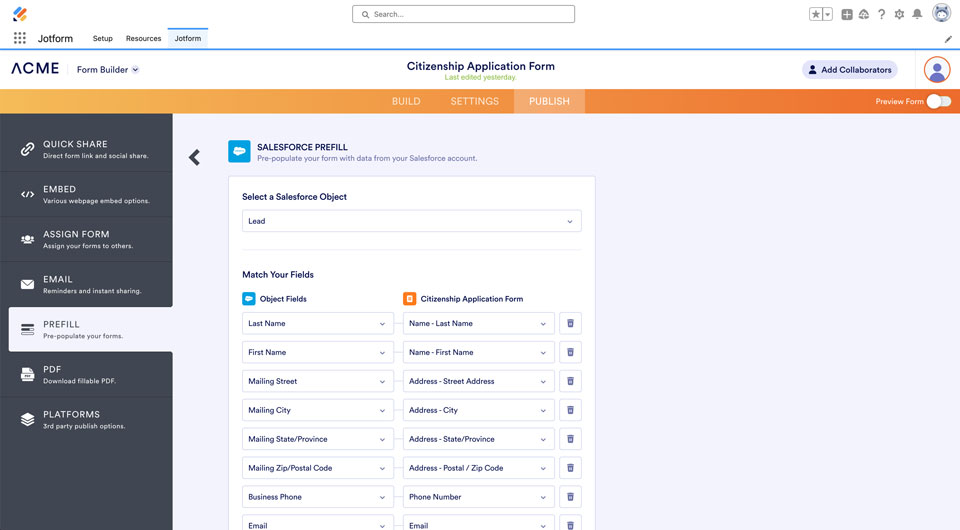Open the Business Phone dropdown
The height and width of the screenshot is (530, 960).
click(318, 496)
